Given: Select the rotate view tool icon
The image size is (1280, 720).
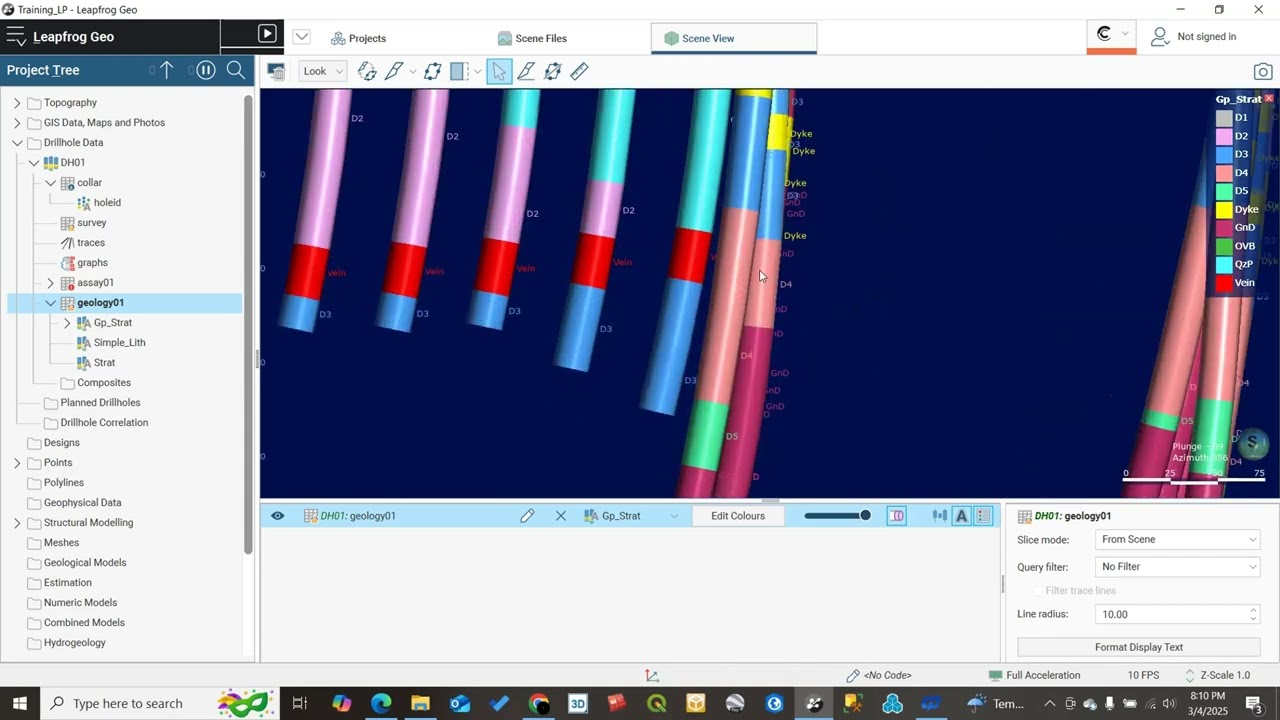Looking at the screenshot, I should pos(367,72).
